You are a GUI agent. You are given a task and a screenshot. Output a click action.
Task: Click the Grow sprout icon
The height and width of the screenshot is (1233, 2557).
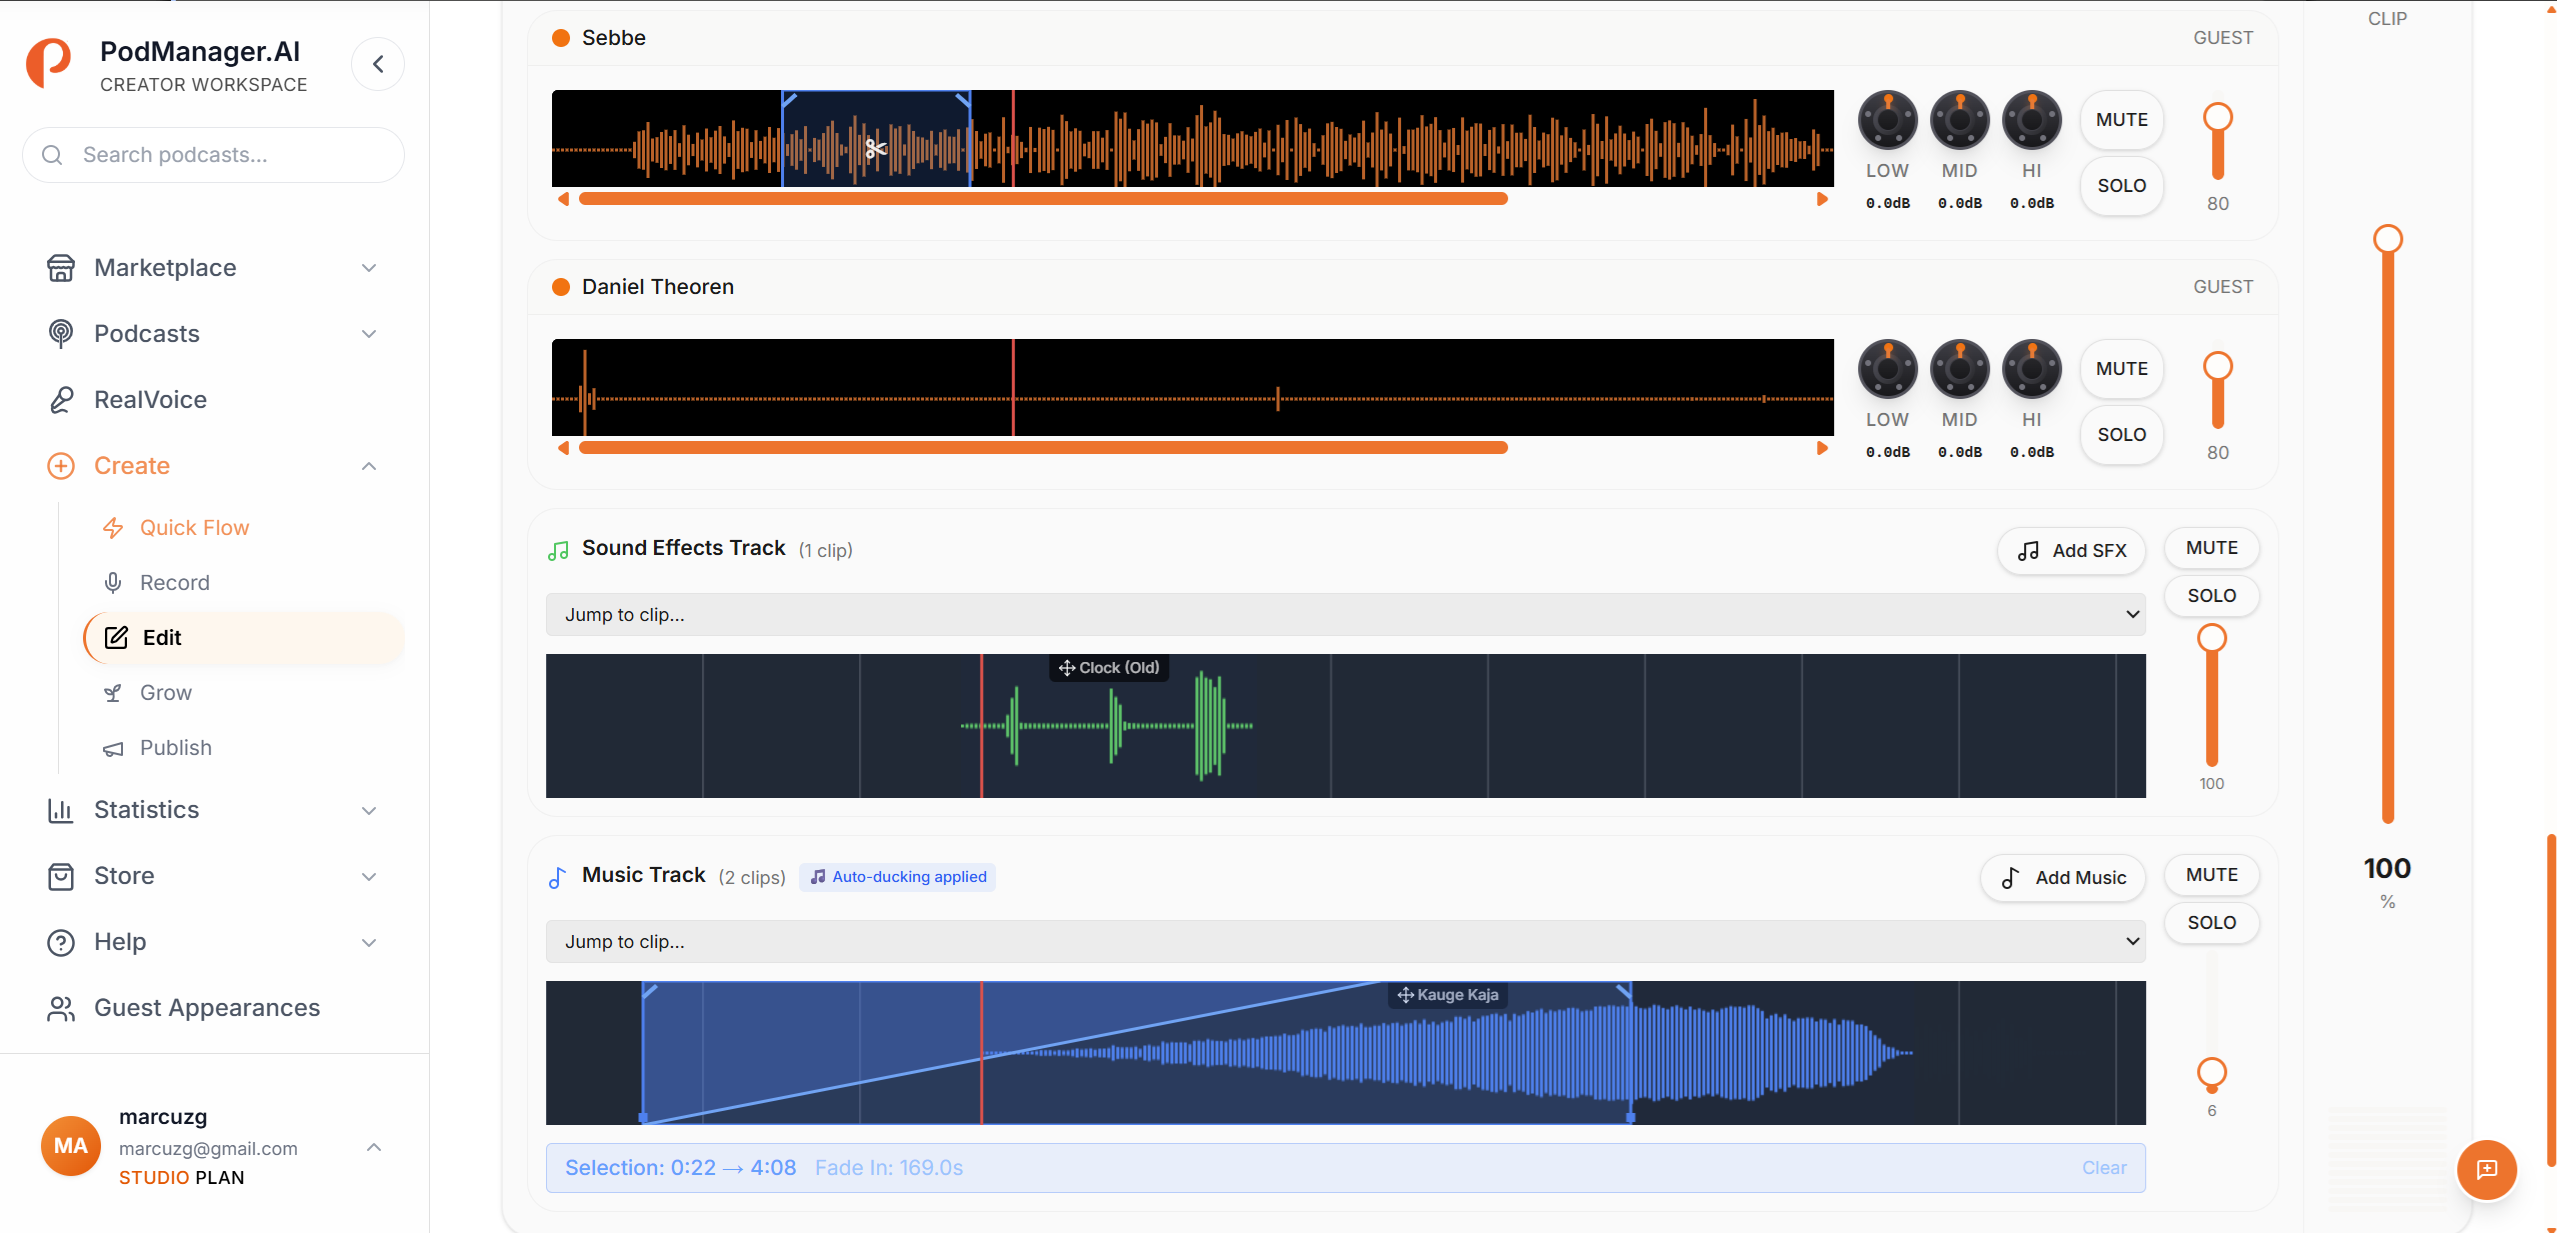click(x=113, y=693)
